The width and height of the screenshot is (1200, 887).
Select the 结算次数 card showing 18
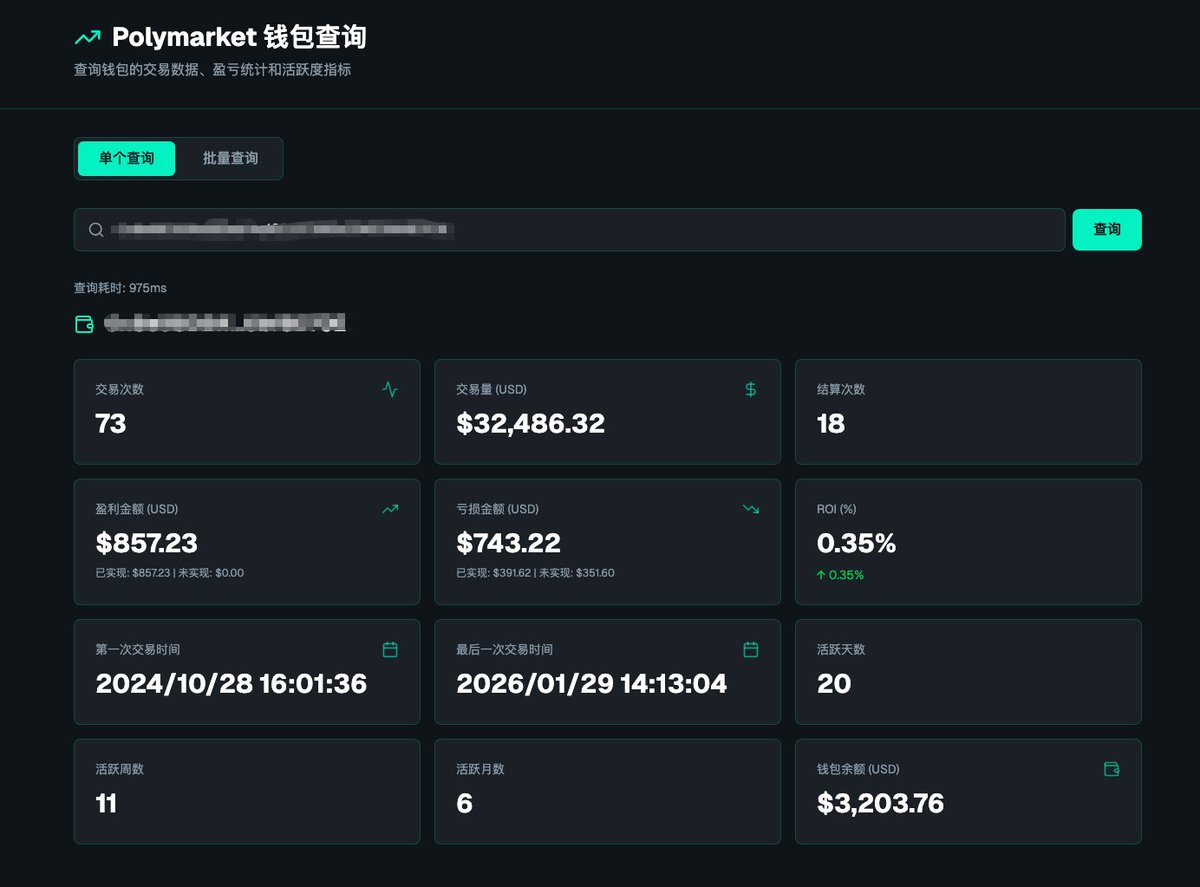968,412
